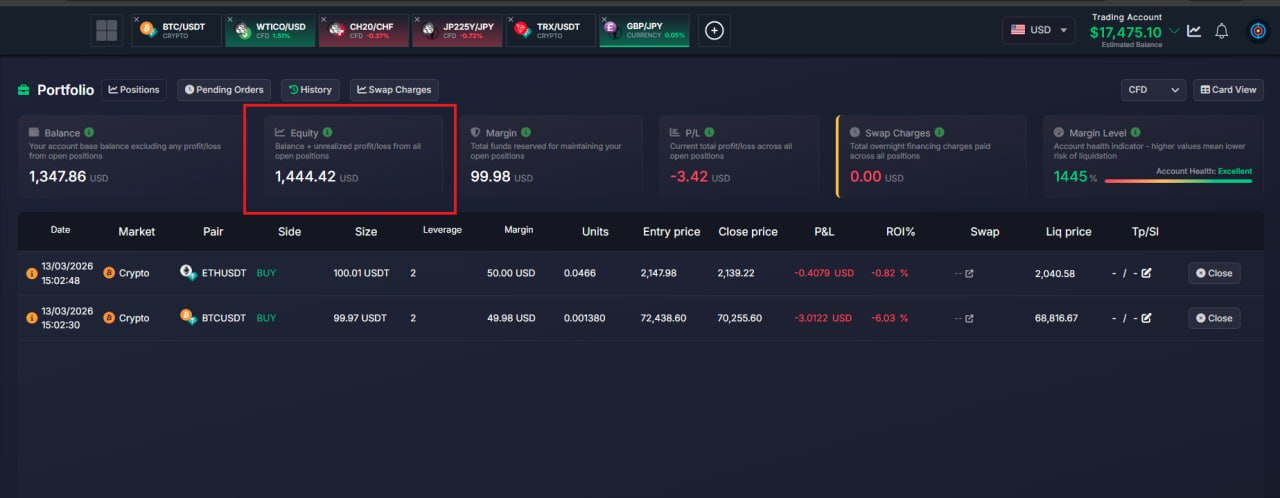
Task: Close the WTICO/USD market tab
Action: coord(231,20)
